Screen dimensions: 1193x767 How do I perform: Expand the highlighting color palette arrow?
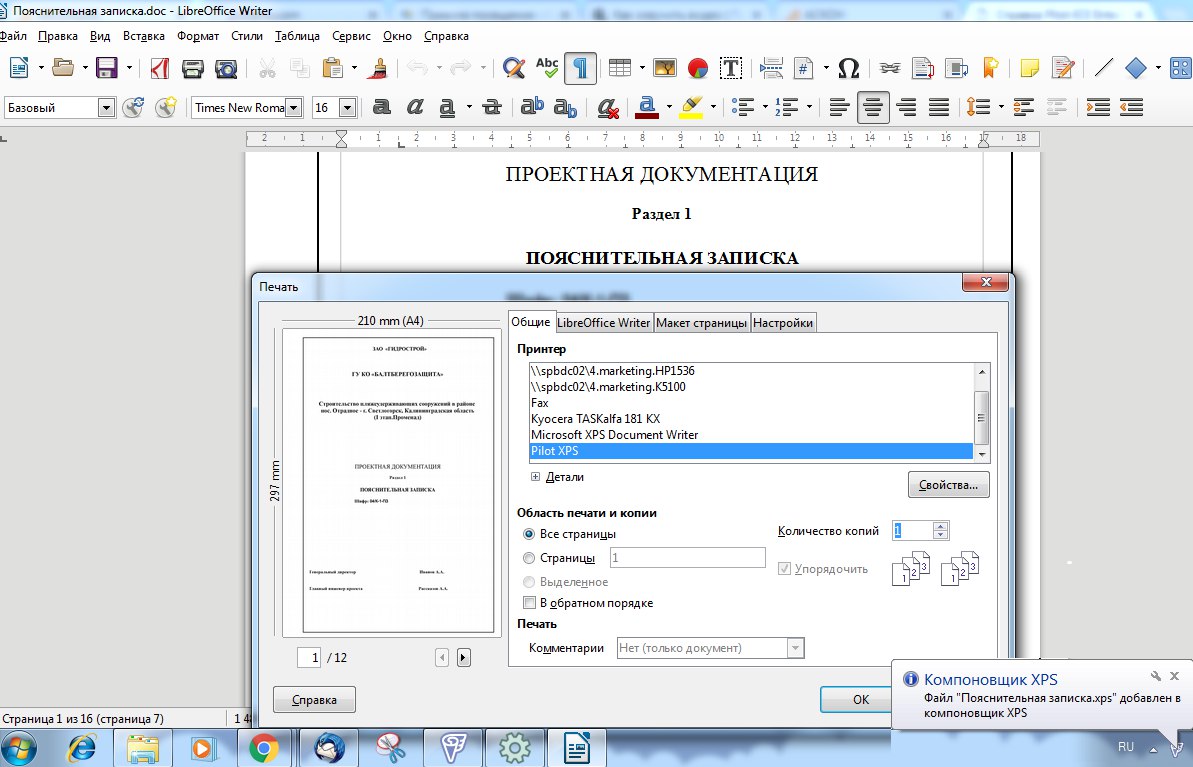pos(713,107)
